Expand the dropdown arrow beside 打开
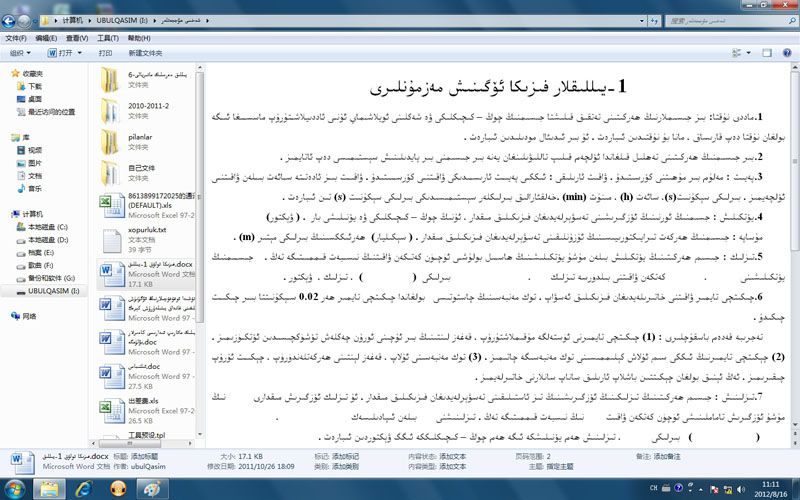The image size is (800, 500). tap(80, 53)
